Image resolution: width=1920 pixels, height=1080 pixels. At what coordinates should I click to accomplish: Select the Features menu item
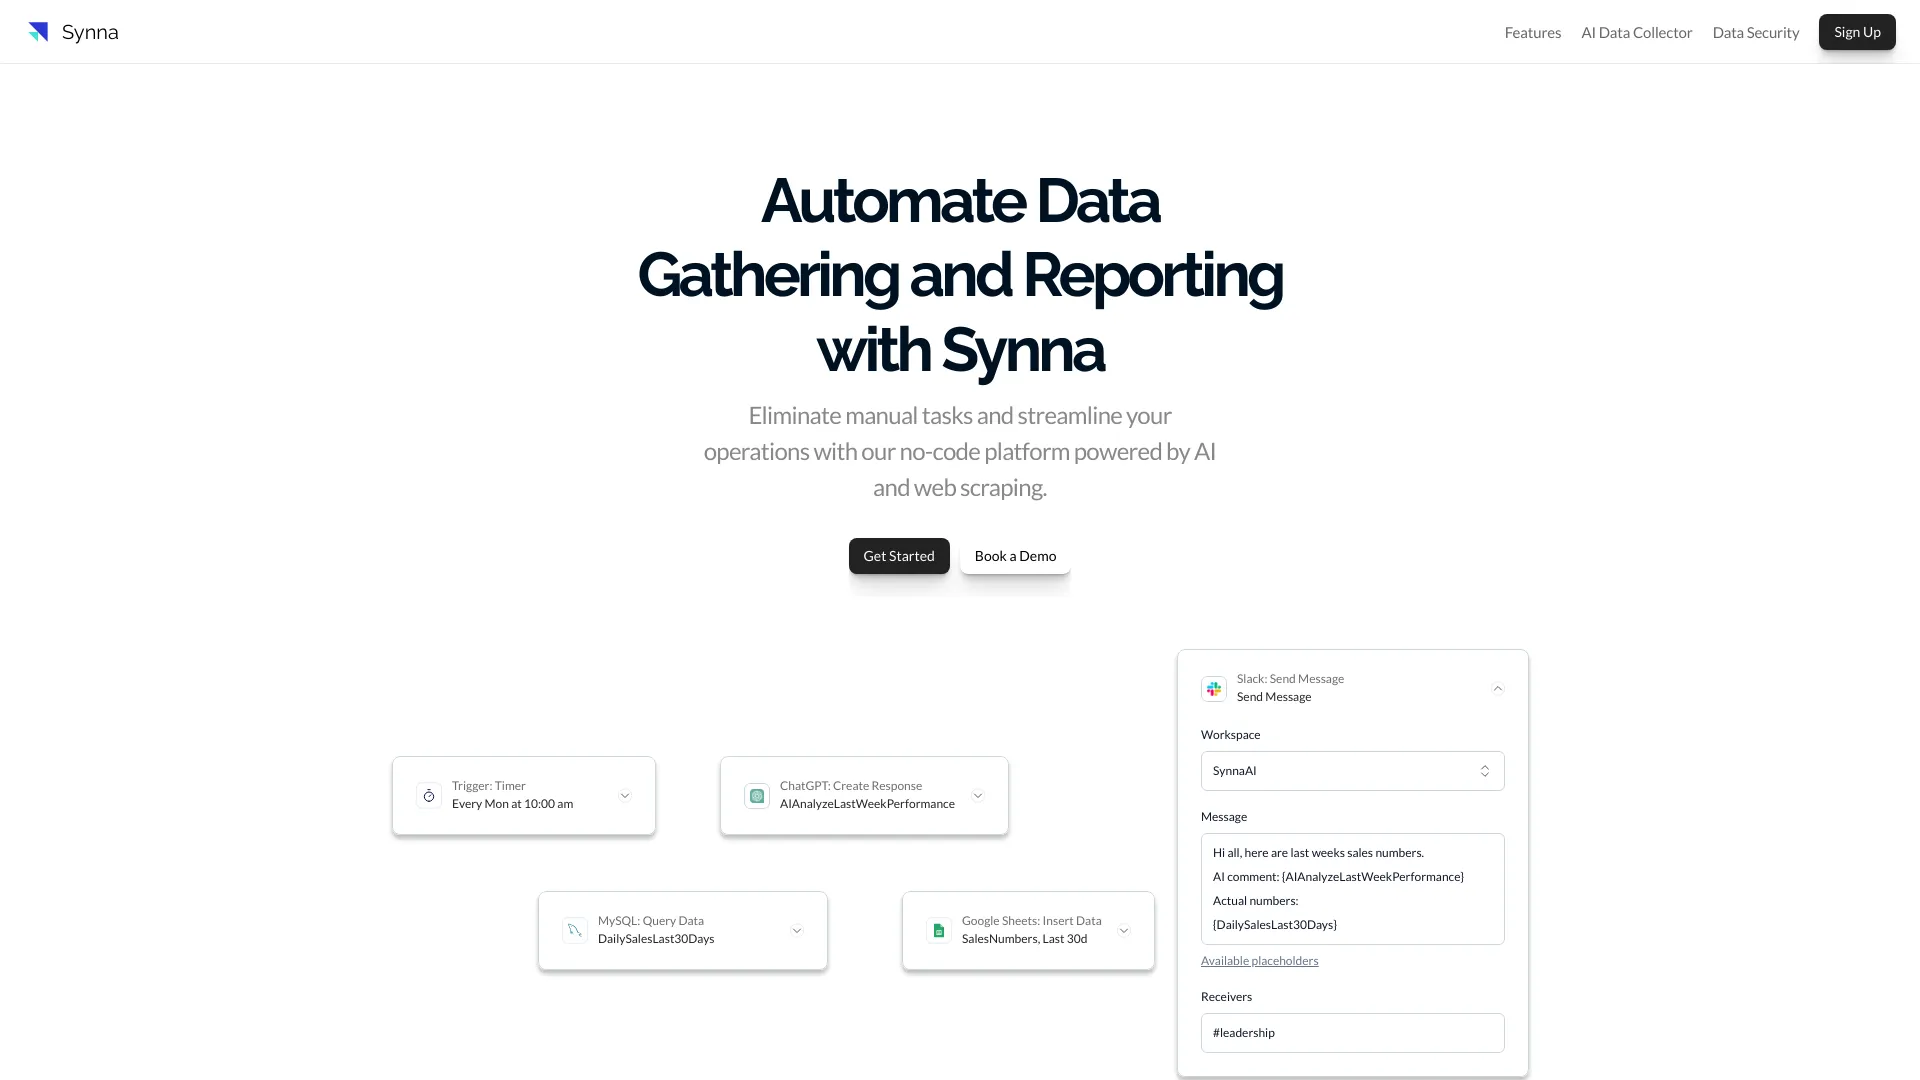coord(1532,32)
